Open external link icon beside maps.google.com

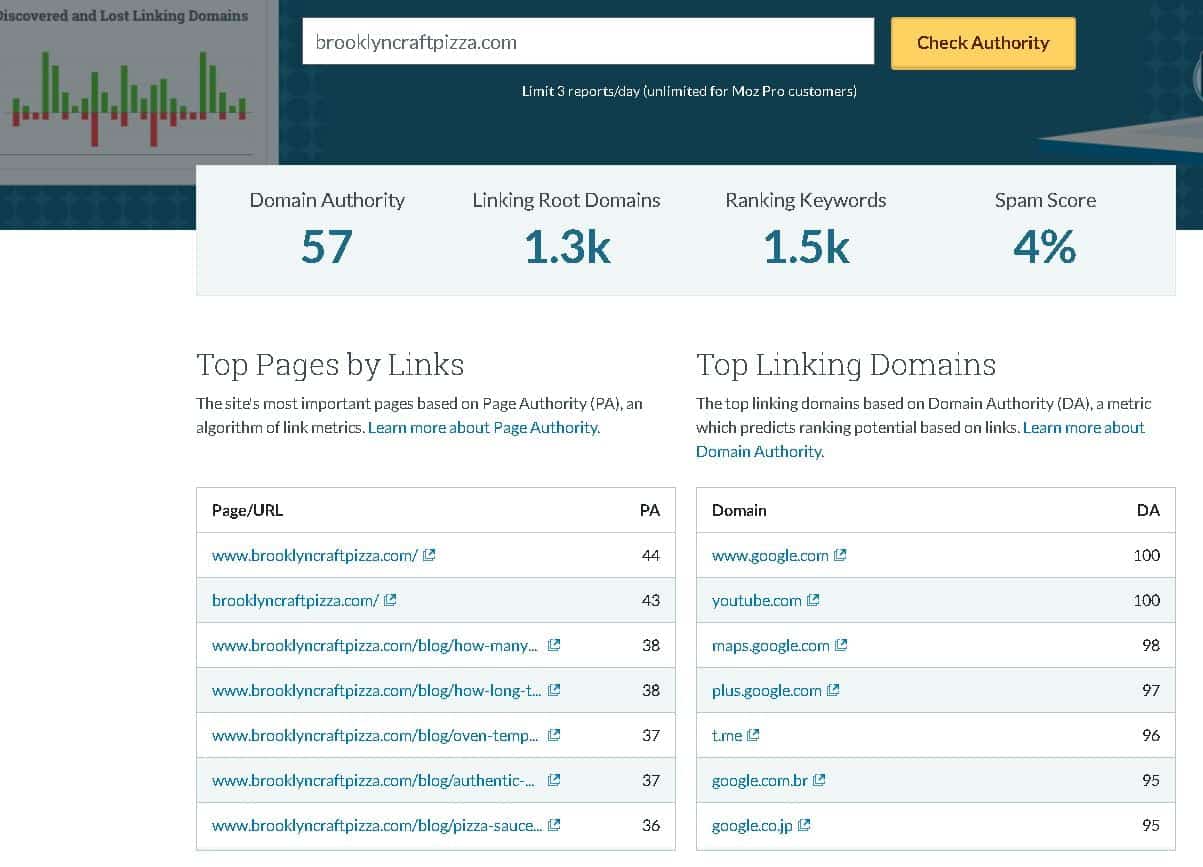[842, 645]
